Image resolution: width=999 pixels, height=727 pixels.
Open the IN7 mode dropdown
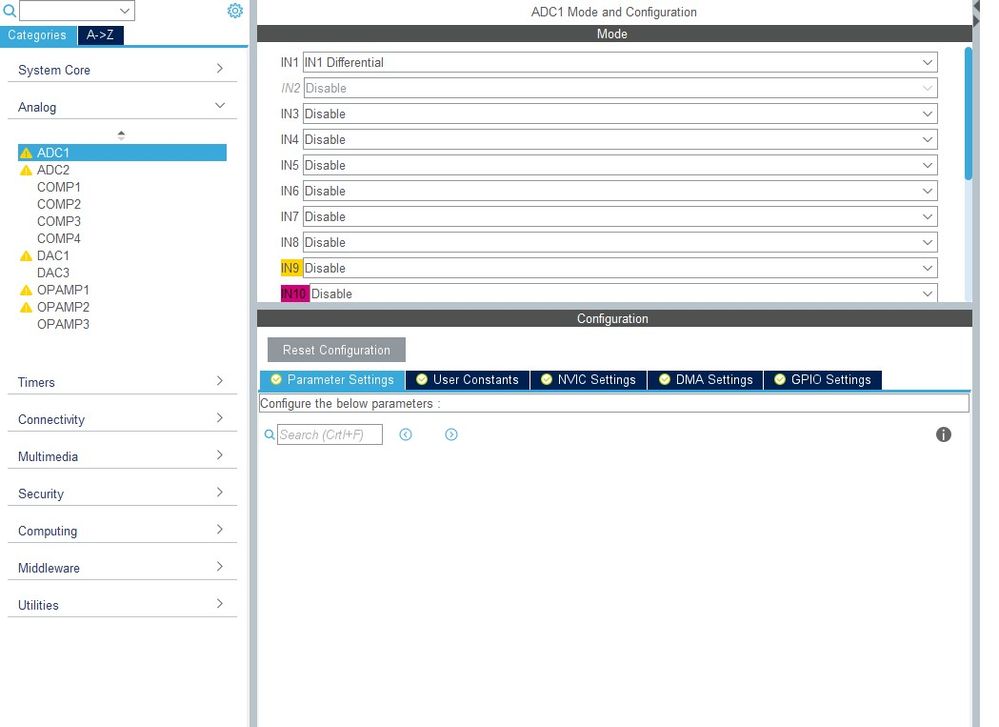(620, 217)
